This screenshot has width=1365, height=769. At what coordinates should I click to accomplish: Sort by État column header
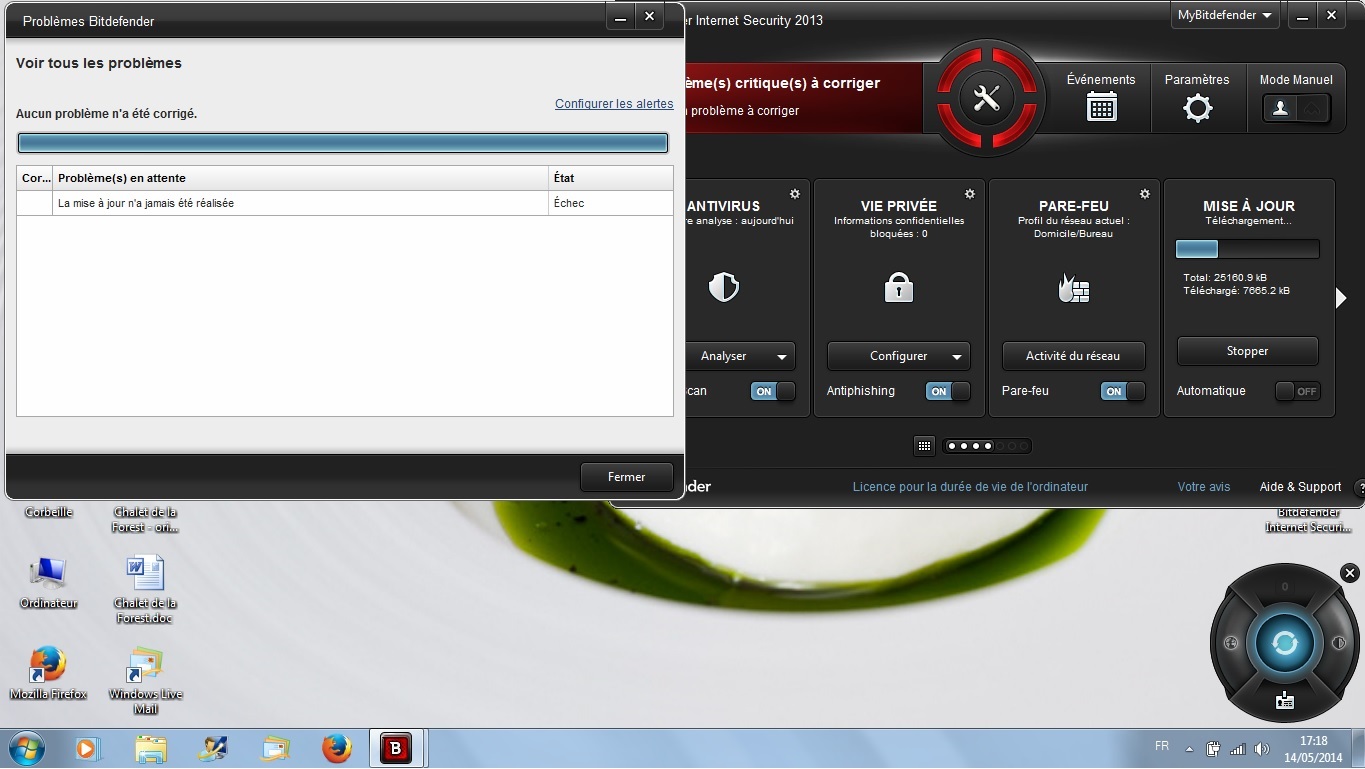coord(611,178)
